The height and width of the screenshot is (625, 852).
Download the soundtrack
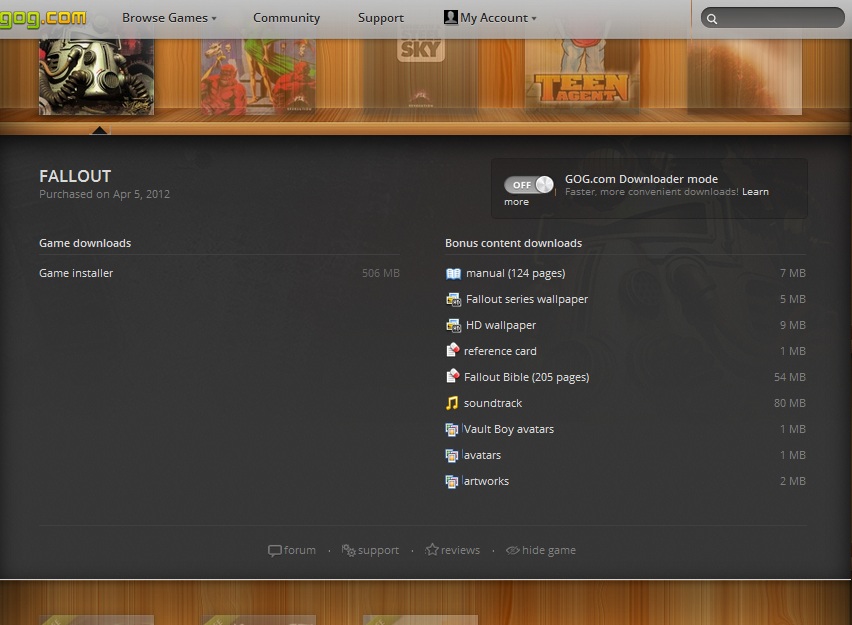coord(492,403)
